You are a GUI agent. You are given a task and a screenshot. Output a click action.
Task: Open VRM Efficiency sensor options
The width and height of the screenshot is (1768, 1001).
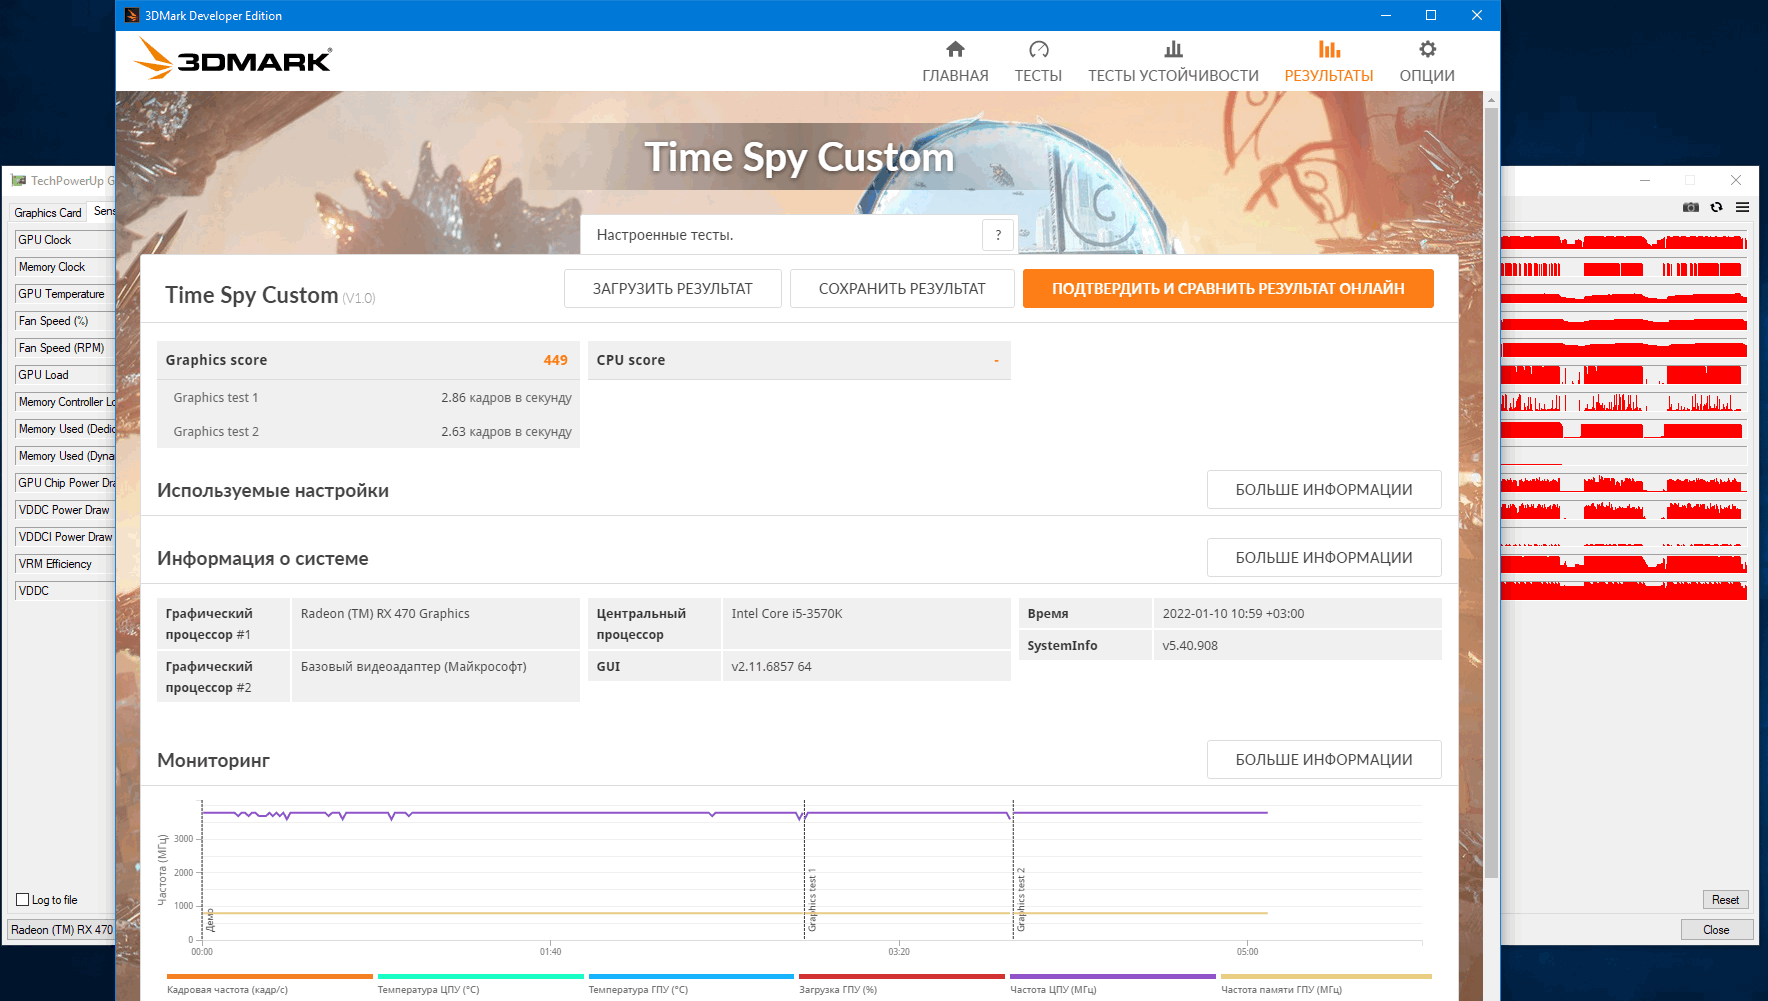[65, 564]
